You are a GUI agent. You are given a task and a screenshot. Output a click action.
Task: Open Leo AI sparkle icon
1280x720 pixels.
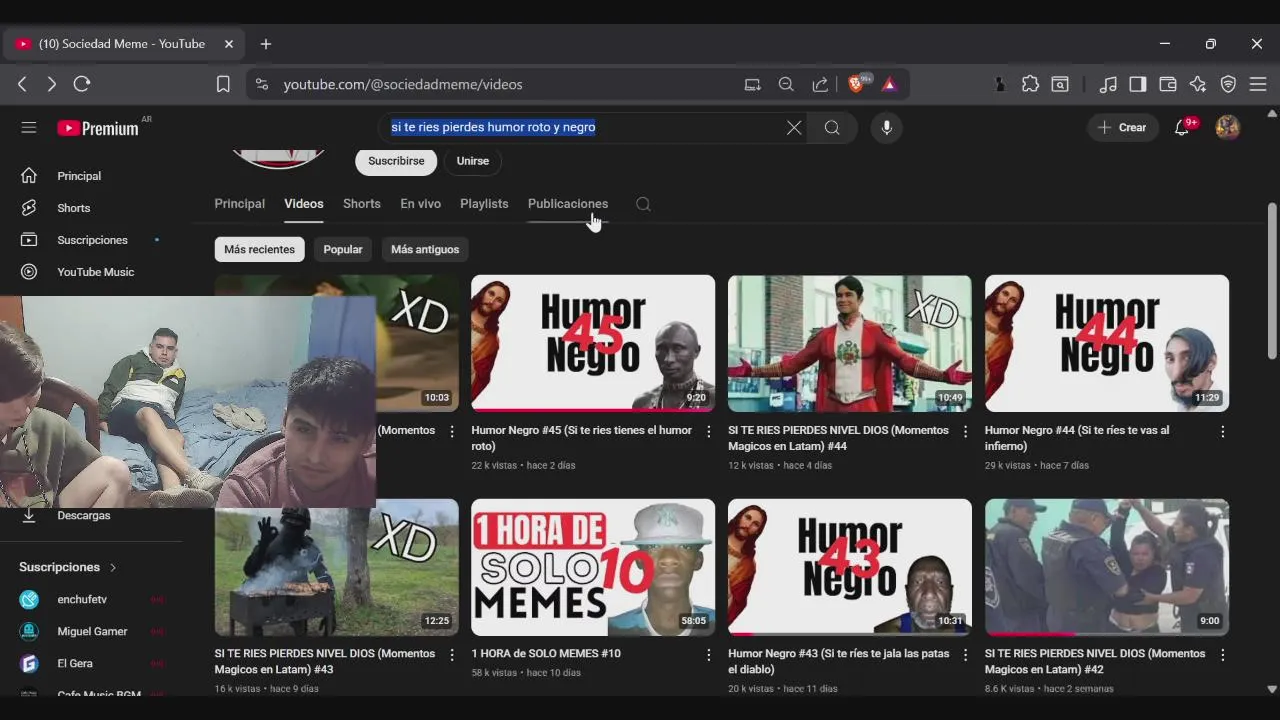click(1198, 84)
